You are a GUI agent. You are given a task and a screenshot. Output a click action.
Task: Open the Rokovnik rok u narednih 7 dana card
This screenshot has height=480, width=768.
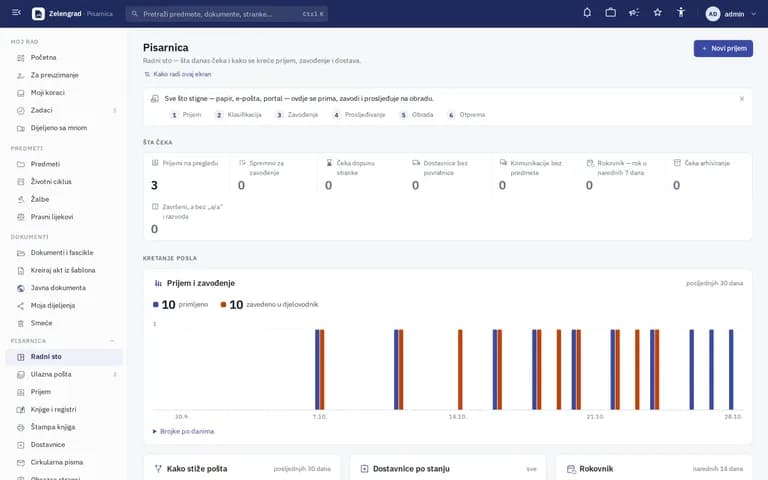(621, 175)
